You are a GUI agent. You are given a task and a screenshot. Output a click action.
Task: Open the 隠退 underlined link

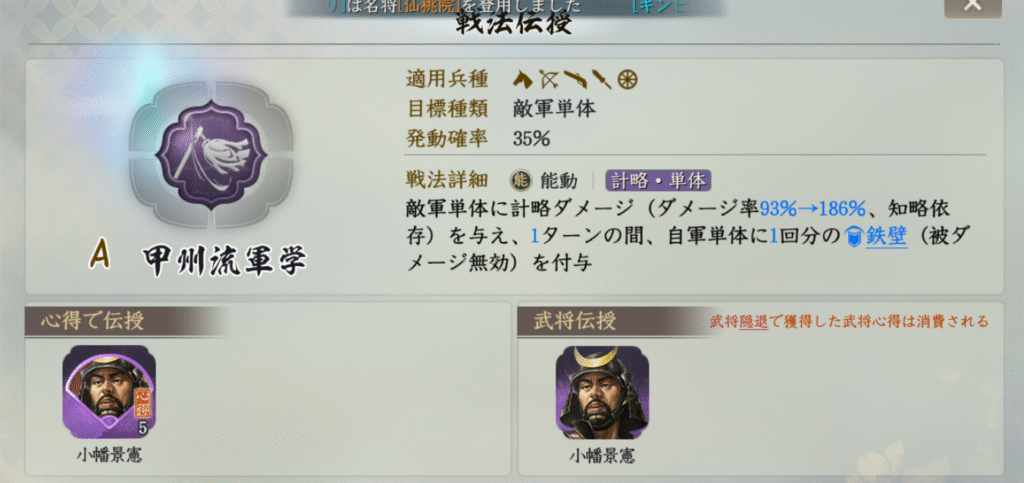tap(753, 322)
